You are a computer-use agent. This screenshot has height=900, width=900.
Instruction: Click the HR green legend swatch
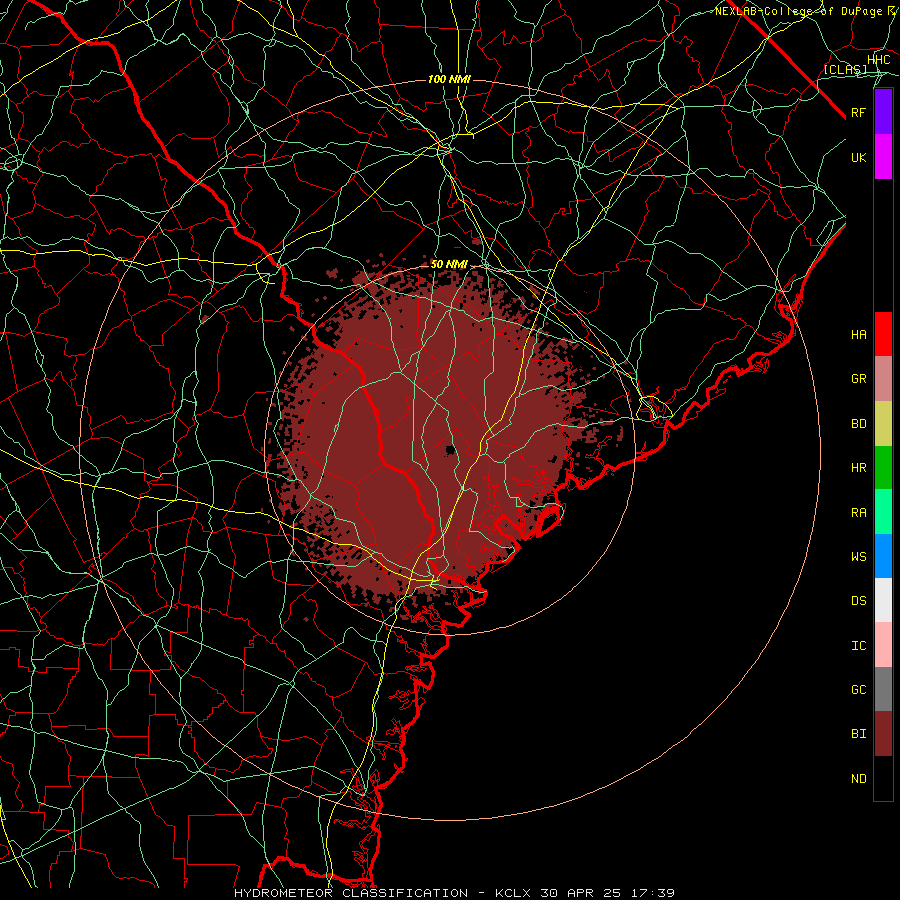(883, 468)
